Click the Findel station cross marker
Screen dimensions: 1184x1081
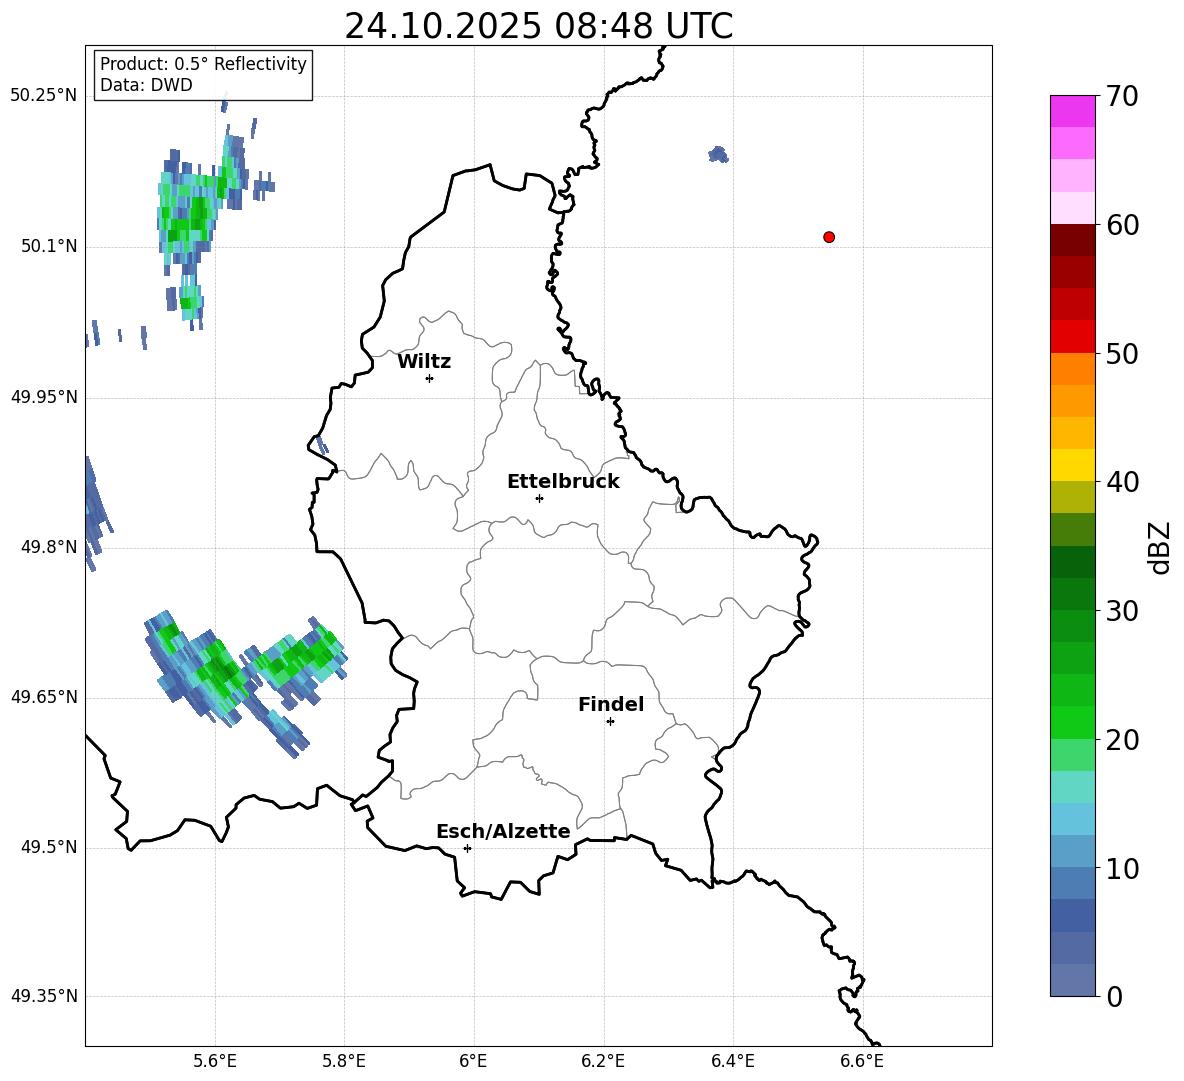click(x=610, y=722)
